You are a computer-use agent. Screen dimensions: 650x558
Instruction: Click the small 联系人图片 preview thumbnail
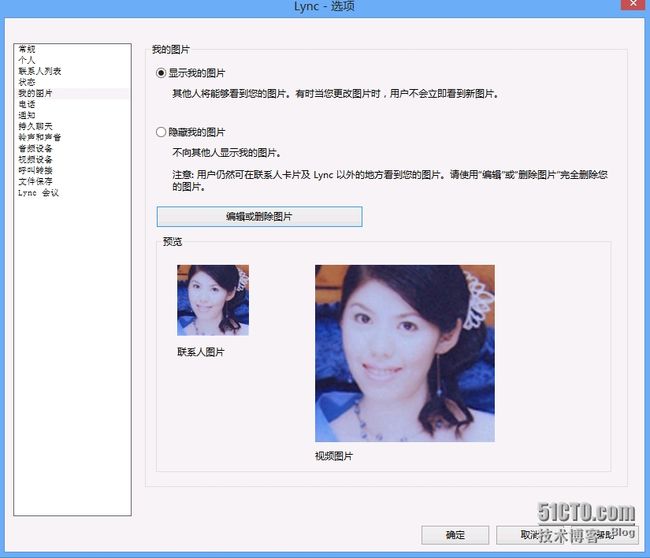pyautogui.click(x=213, y=300)
